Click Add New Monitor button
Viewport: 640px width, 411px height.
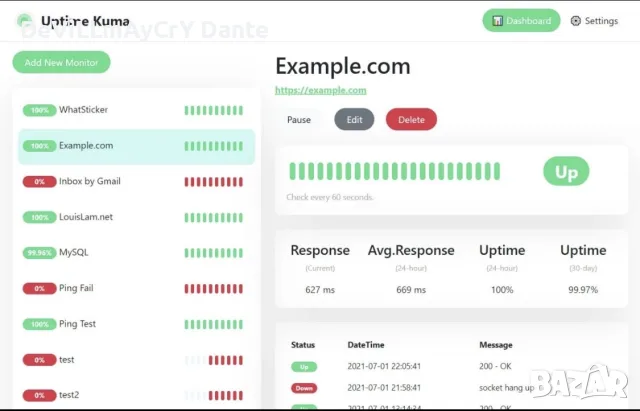click(62, 62)
